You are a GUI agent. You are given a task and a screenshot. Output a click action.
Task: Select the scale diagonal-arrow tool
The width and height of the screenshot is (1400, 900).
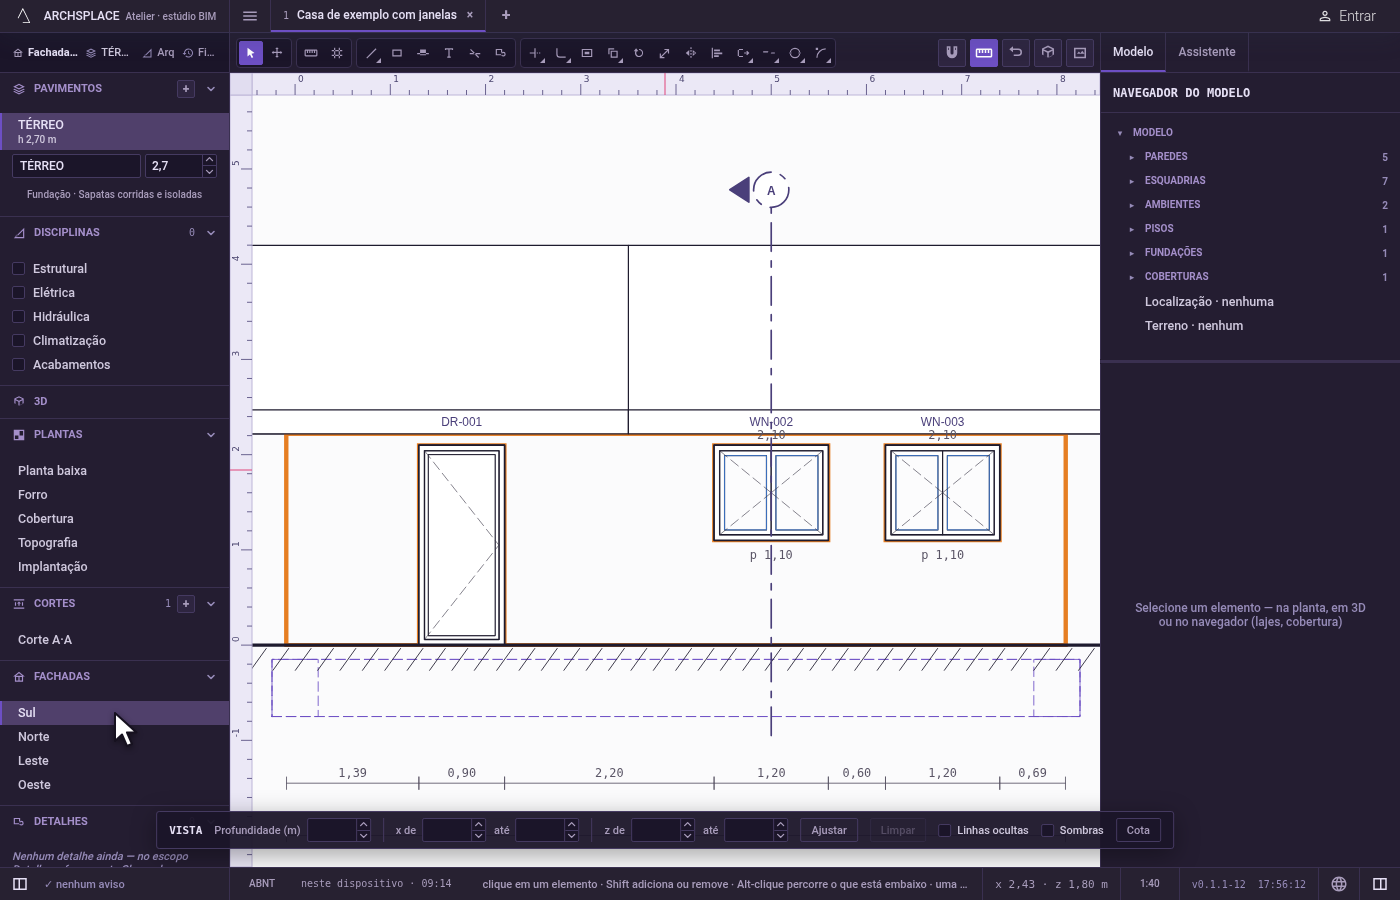pyautogui.click(x=665, y=53)
